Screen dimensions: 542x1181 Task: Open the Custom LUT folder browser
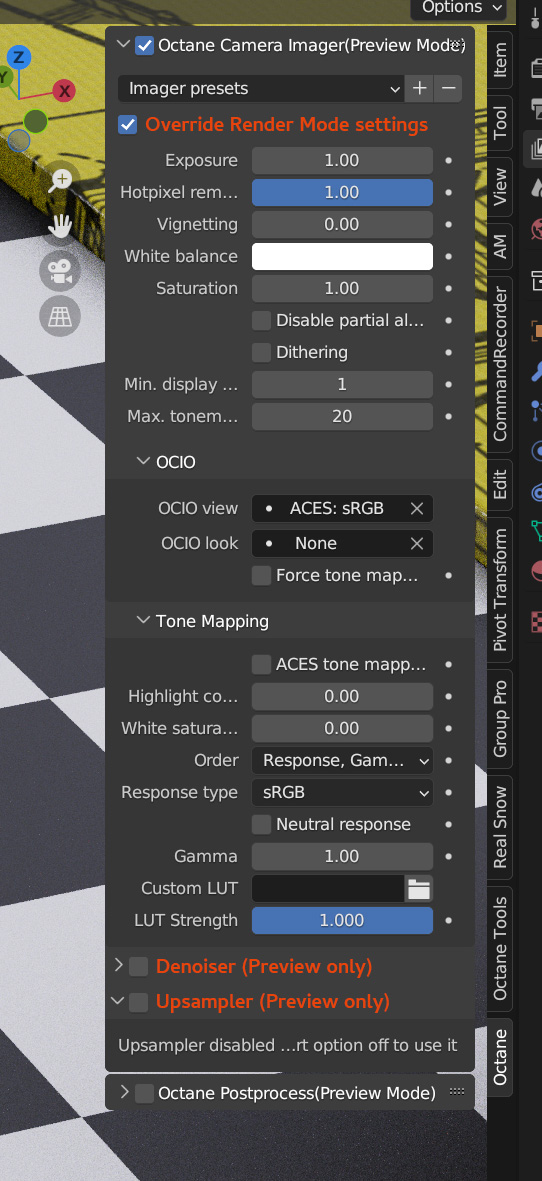[419, 889]
